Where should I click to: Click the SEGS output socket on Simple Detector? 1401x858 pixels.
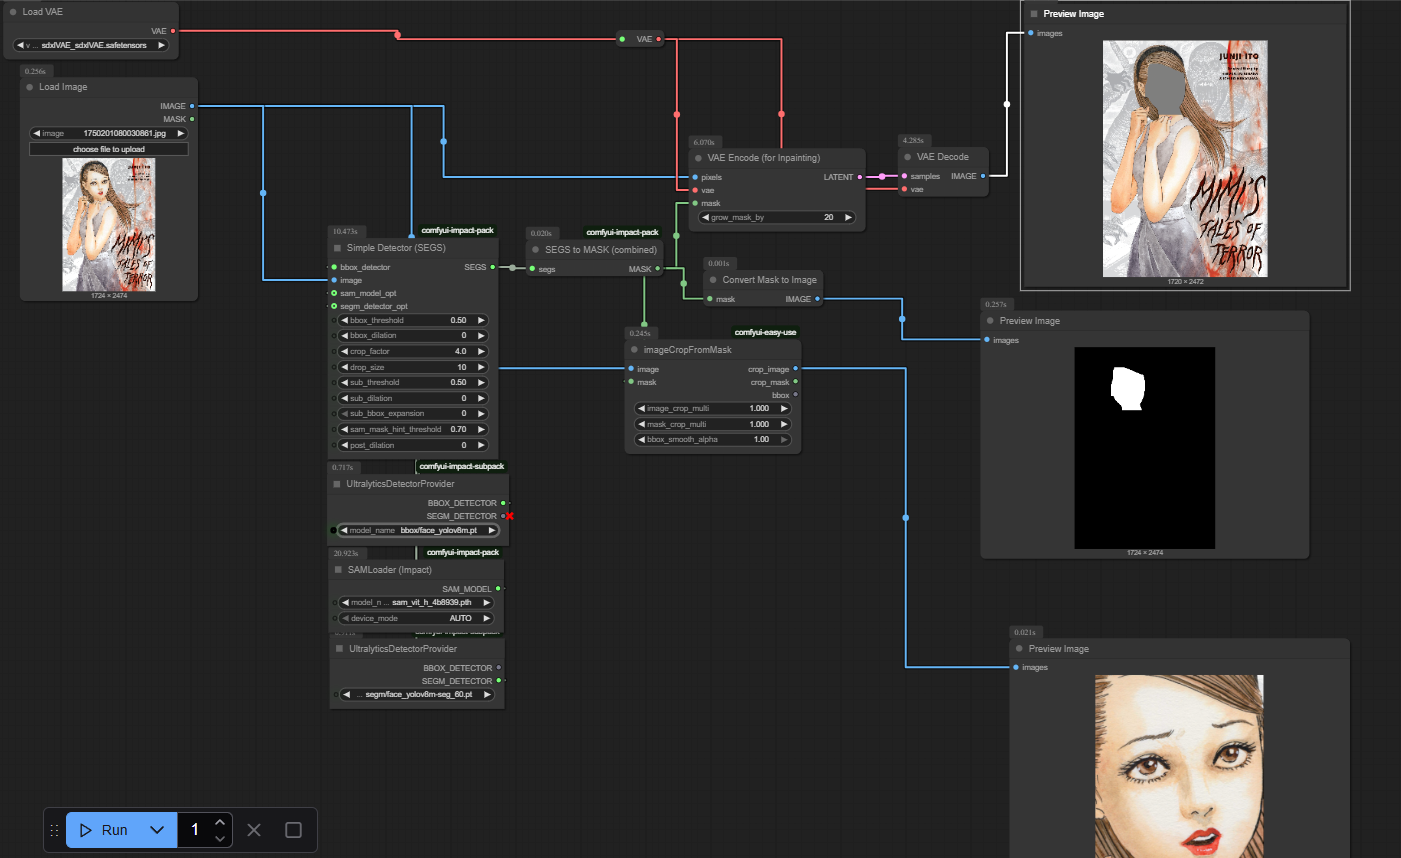(493, 267)
